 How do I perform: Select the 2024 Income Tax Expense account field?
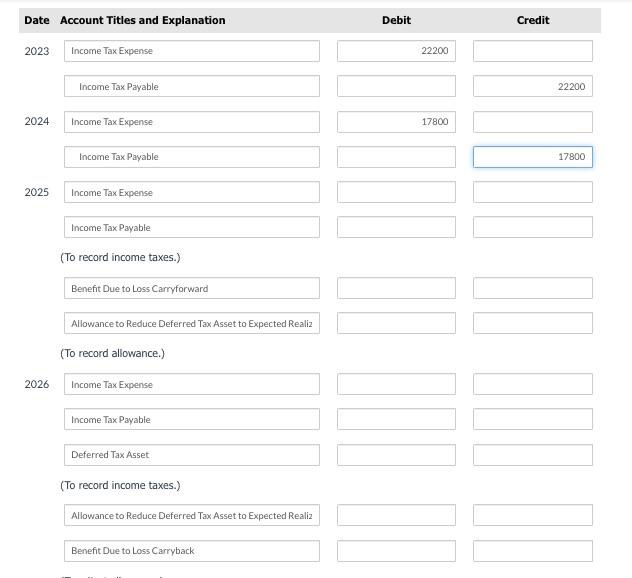click(x=192, y=122)
